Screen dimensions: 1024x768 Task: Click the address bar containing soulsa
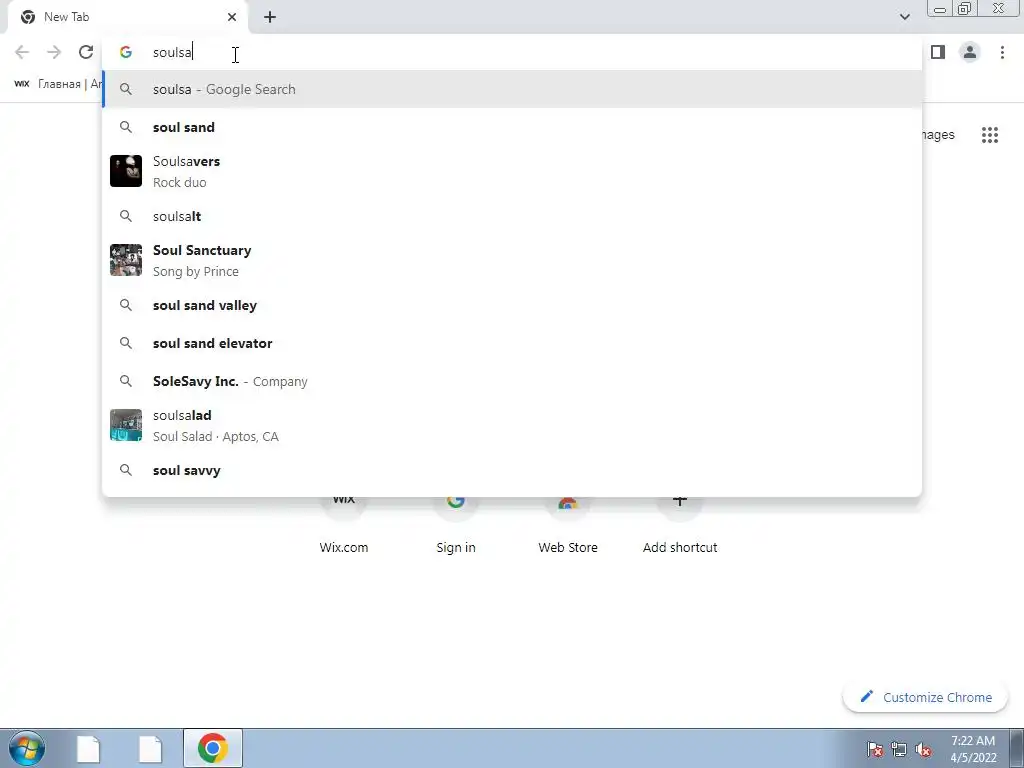point(512,52)
